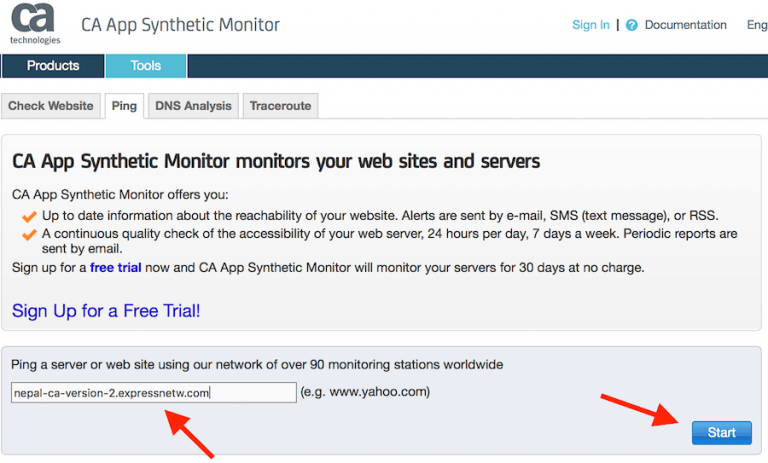The height and width of the screenshot is (463, 768).
Task: Open the Products menu tab
Action: (53, 66)
